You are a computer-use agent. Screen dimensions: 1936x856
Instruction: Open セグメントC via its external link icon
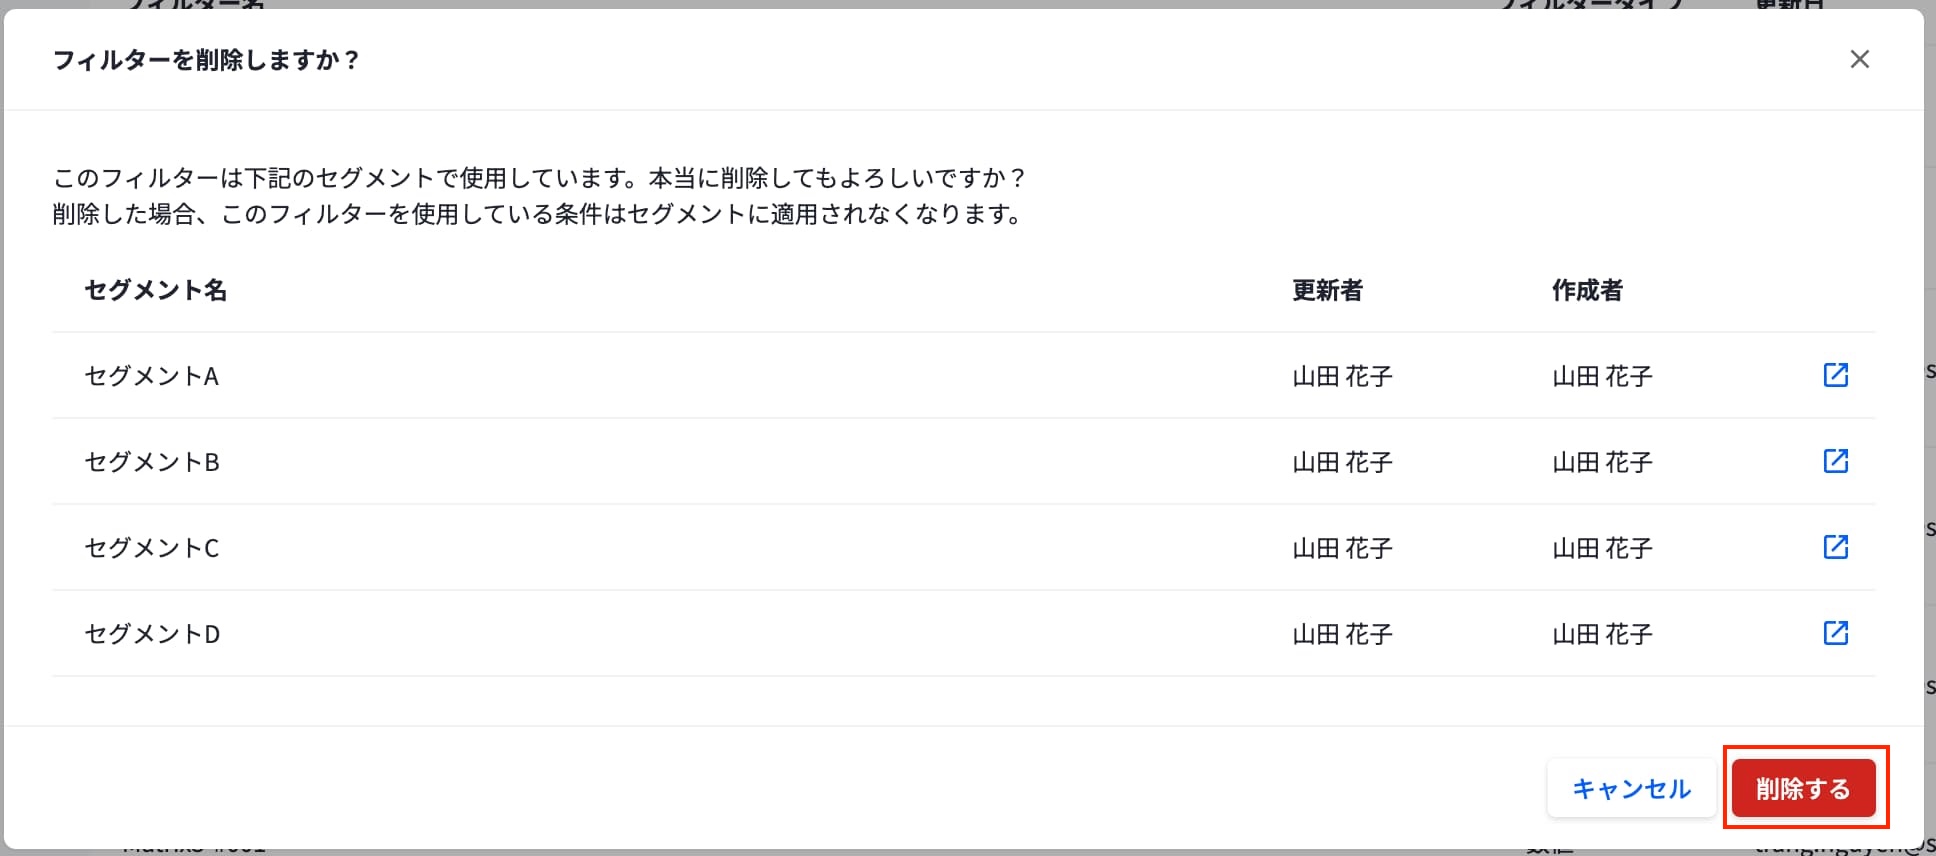(1835, 547)
